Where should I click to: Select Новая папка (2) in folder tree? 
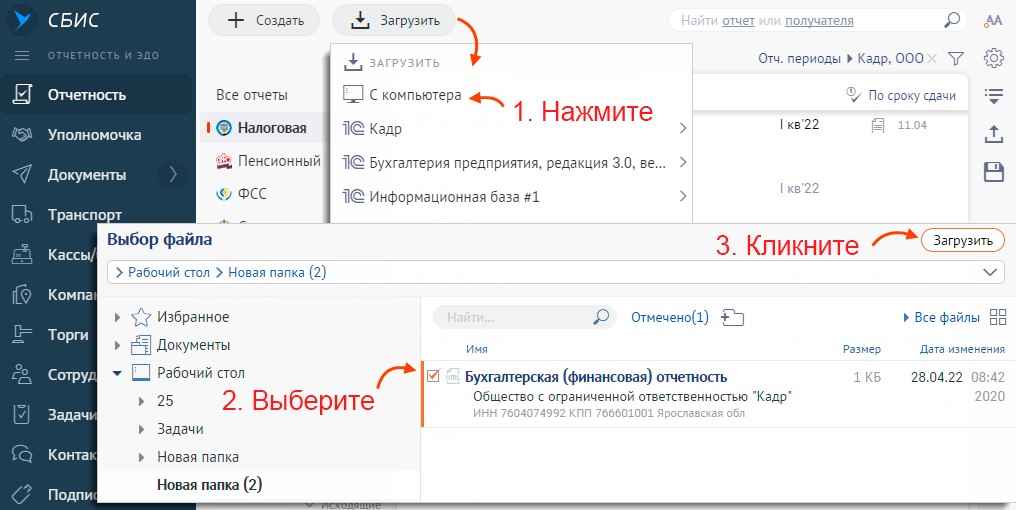pos(209,485)
